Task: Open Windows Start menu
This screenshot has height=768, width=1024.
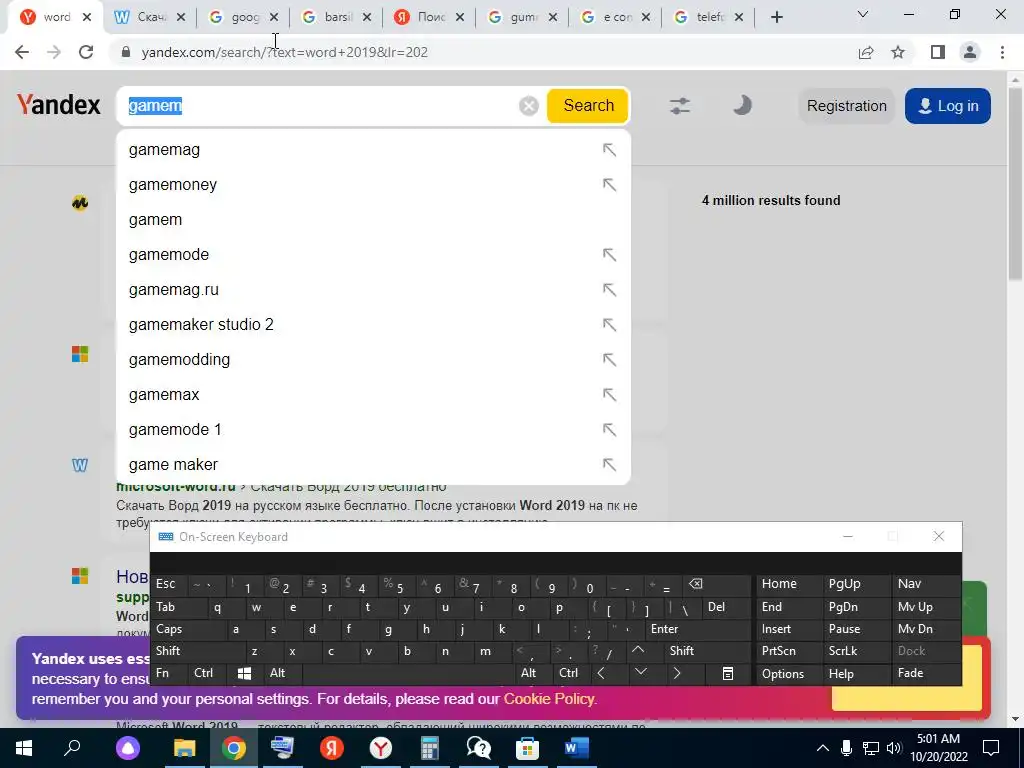Action: [x=24, y=748]
